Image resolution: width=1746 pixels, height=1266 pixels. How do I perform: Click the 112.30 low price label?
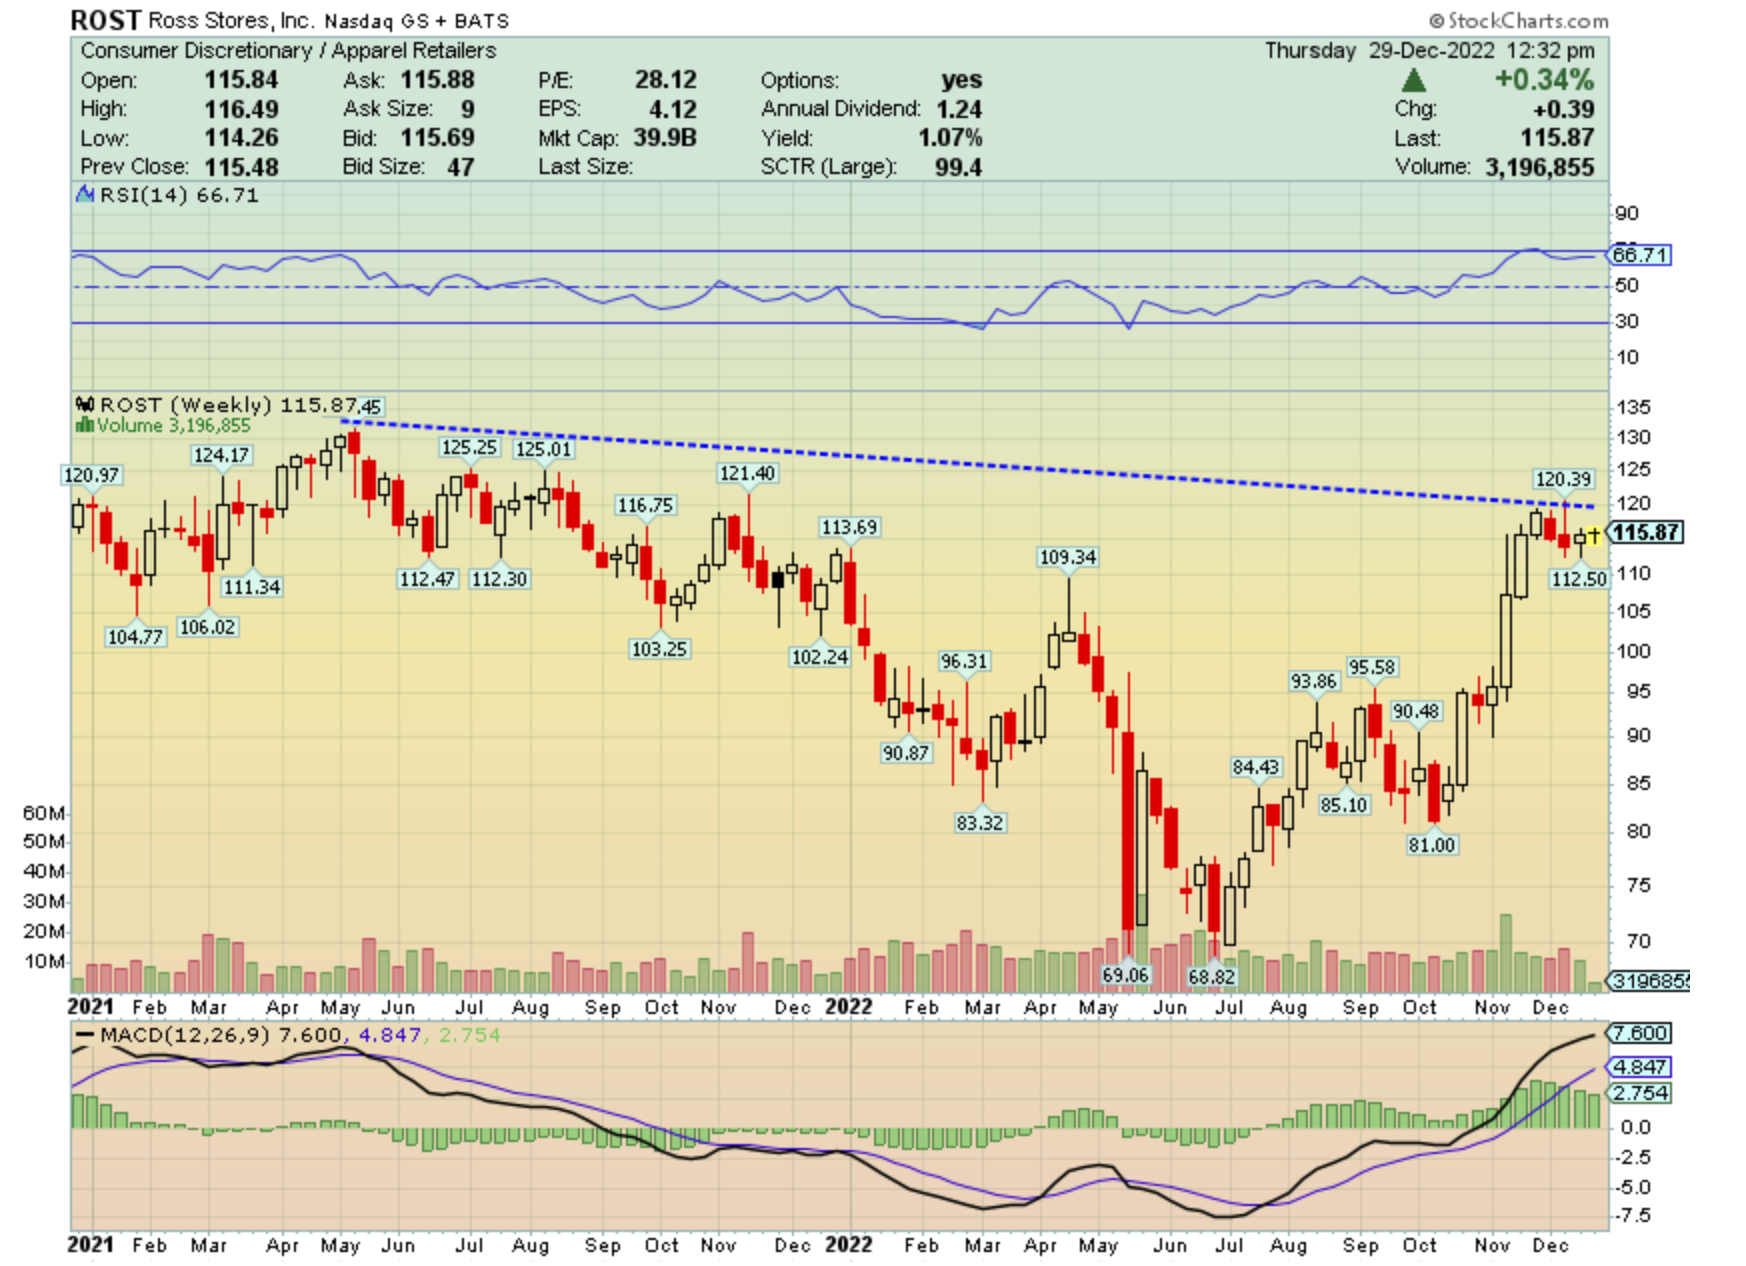pyautogui.click(x=499, y=579)
